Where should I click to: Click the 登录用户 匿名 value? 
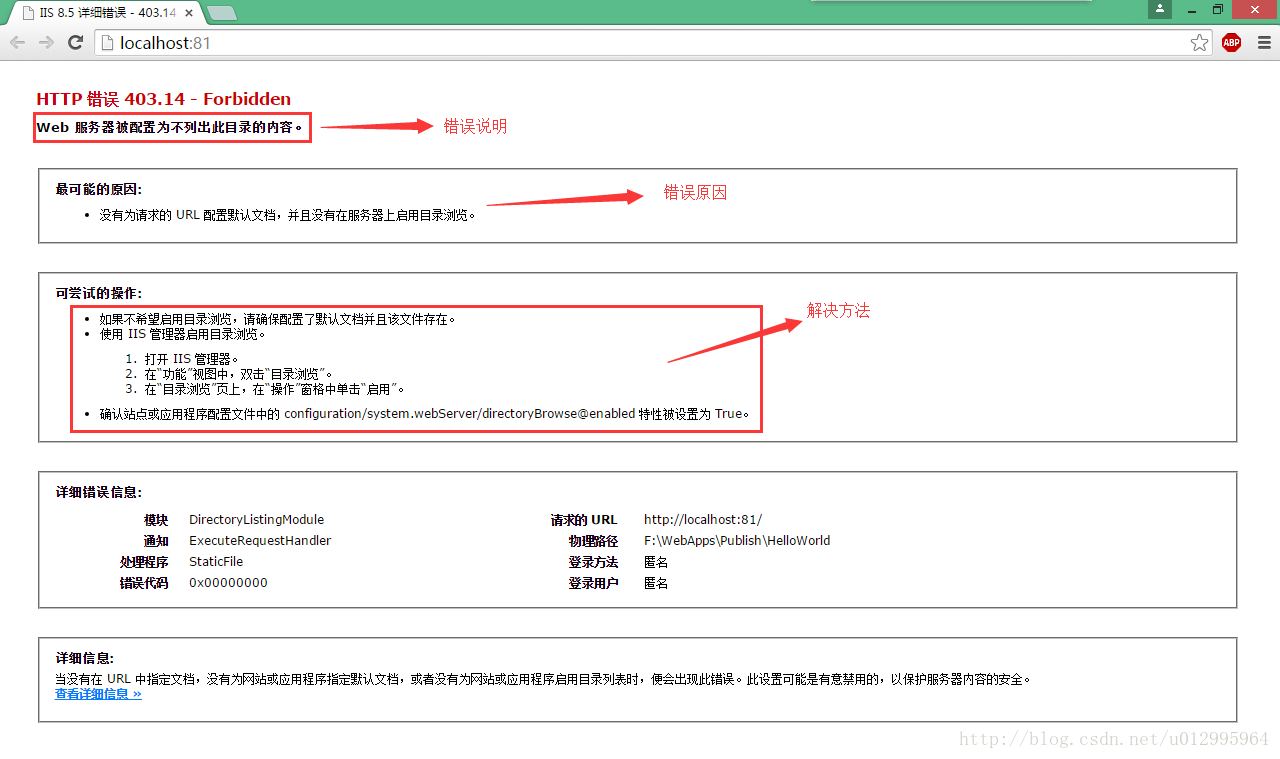tap(656, 583)
